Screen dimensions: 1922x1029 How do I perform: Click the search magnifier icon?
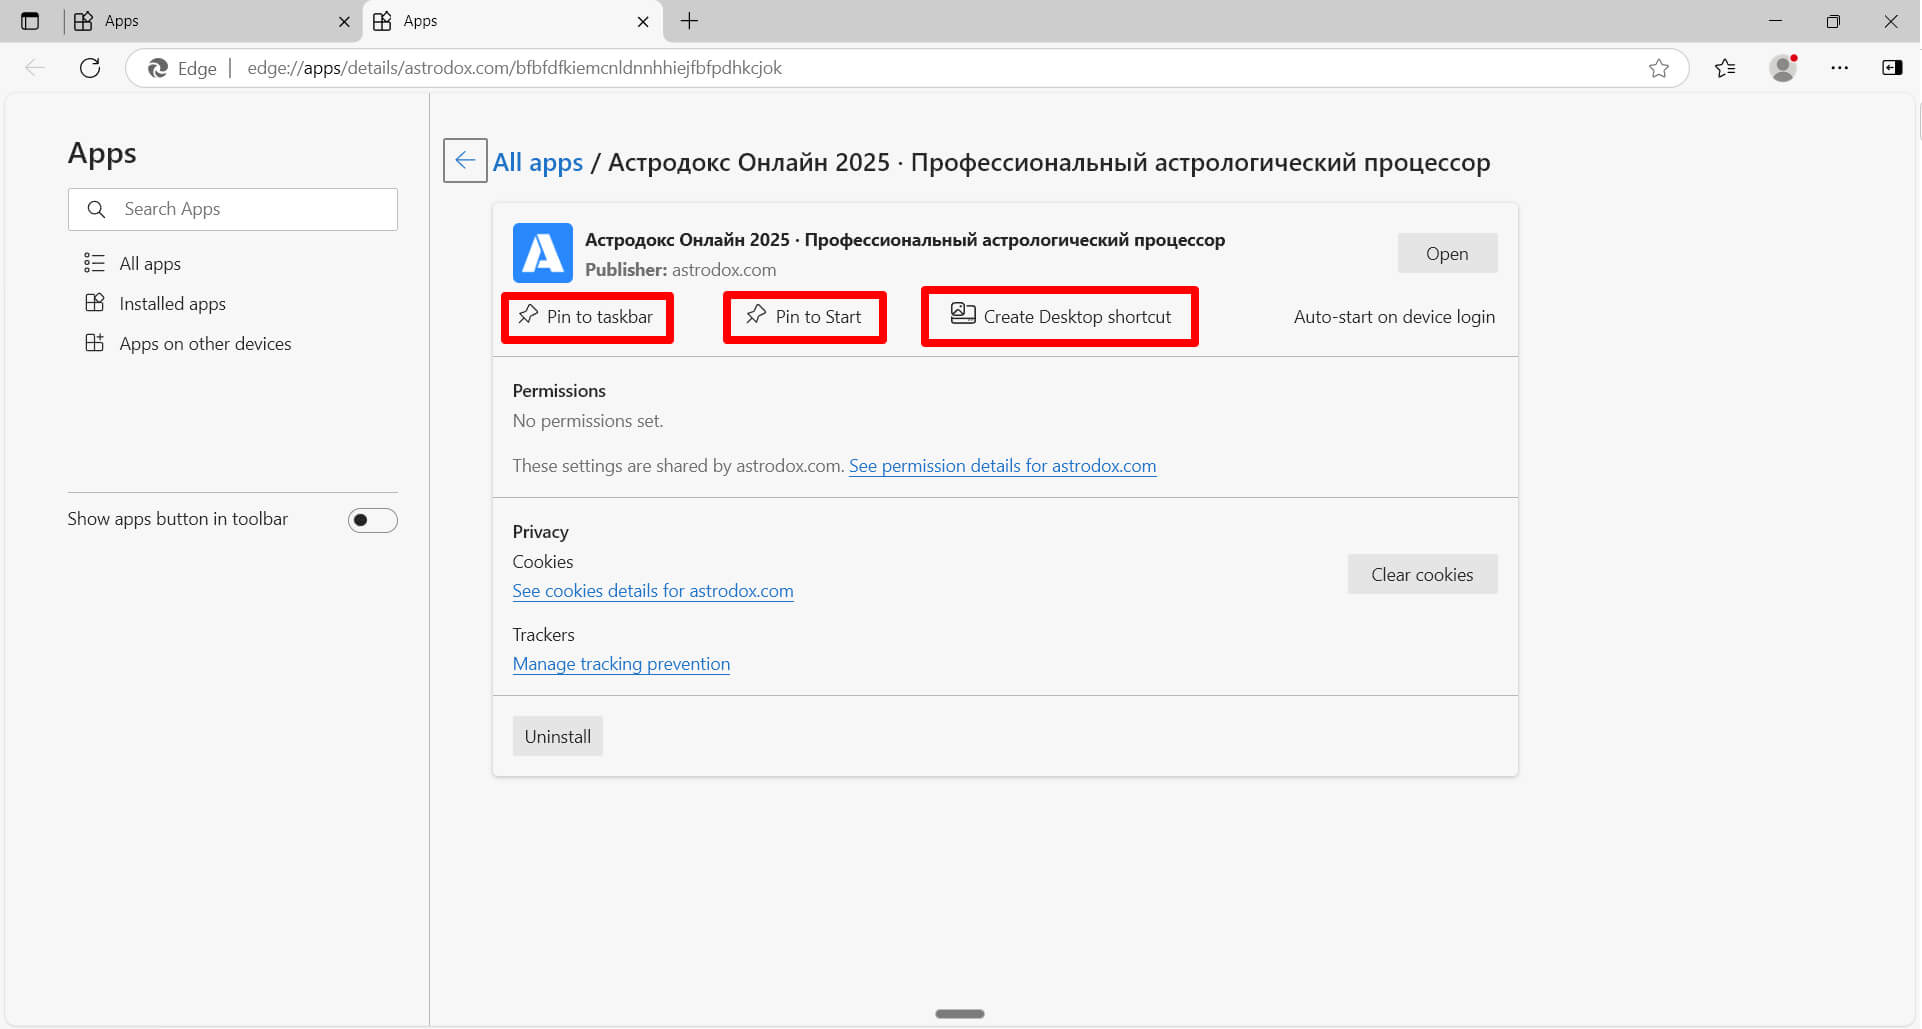tap(97, 209)
